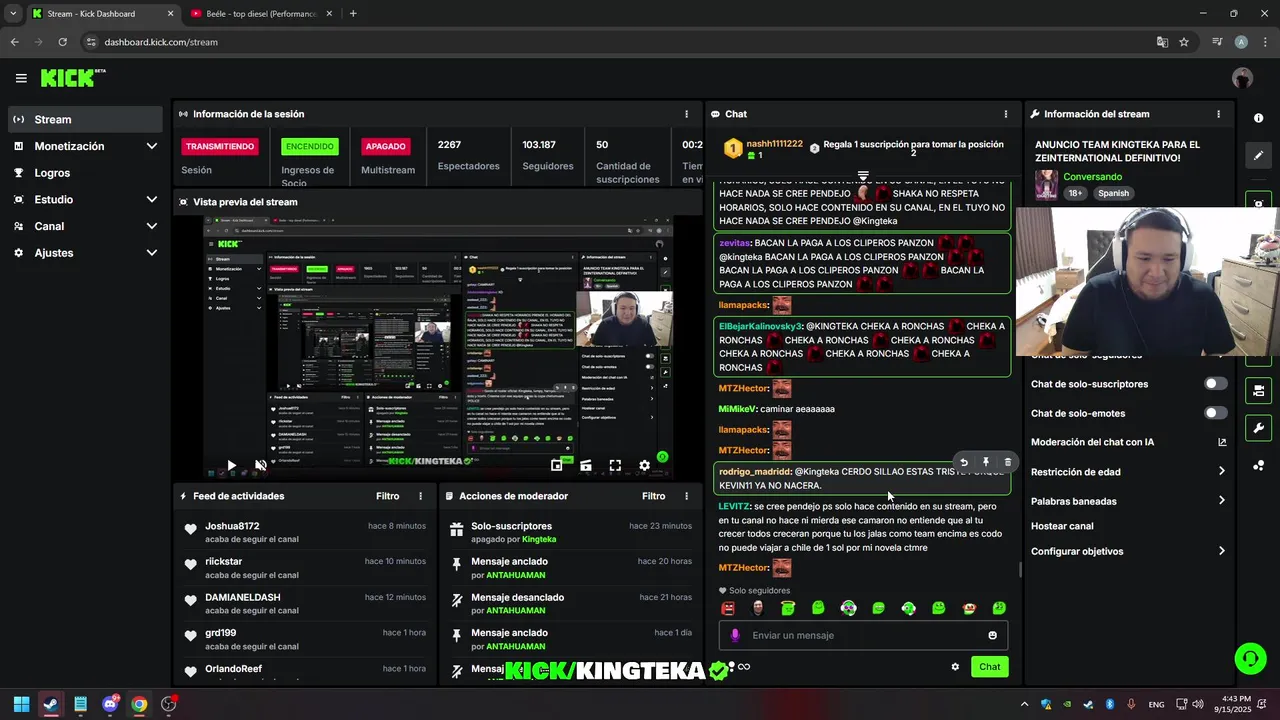The image size is (1280, 720).
Task: Insert the first red emote from quick emotes
Action: (x=728, y=608)
